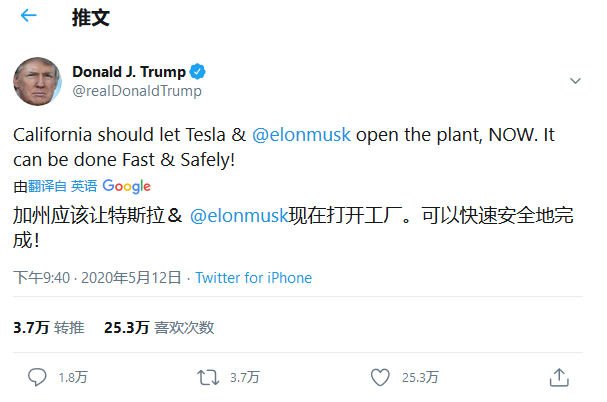Screen dimensions: 607x402
Task: Open the Twitter for iPhone source link
Action: tap(253, 278)
